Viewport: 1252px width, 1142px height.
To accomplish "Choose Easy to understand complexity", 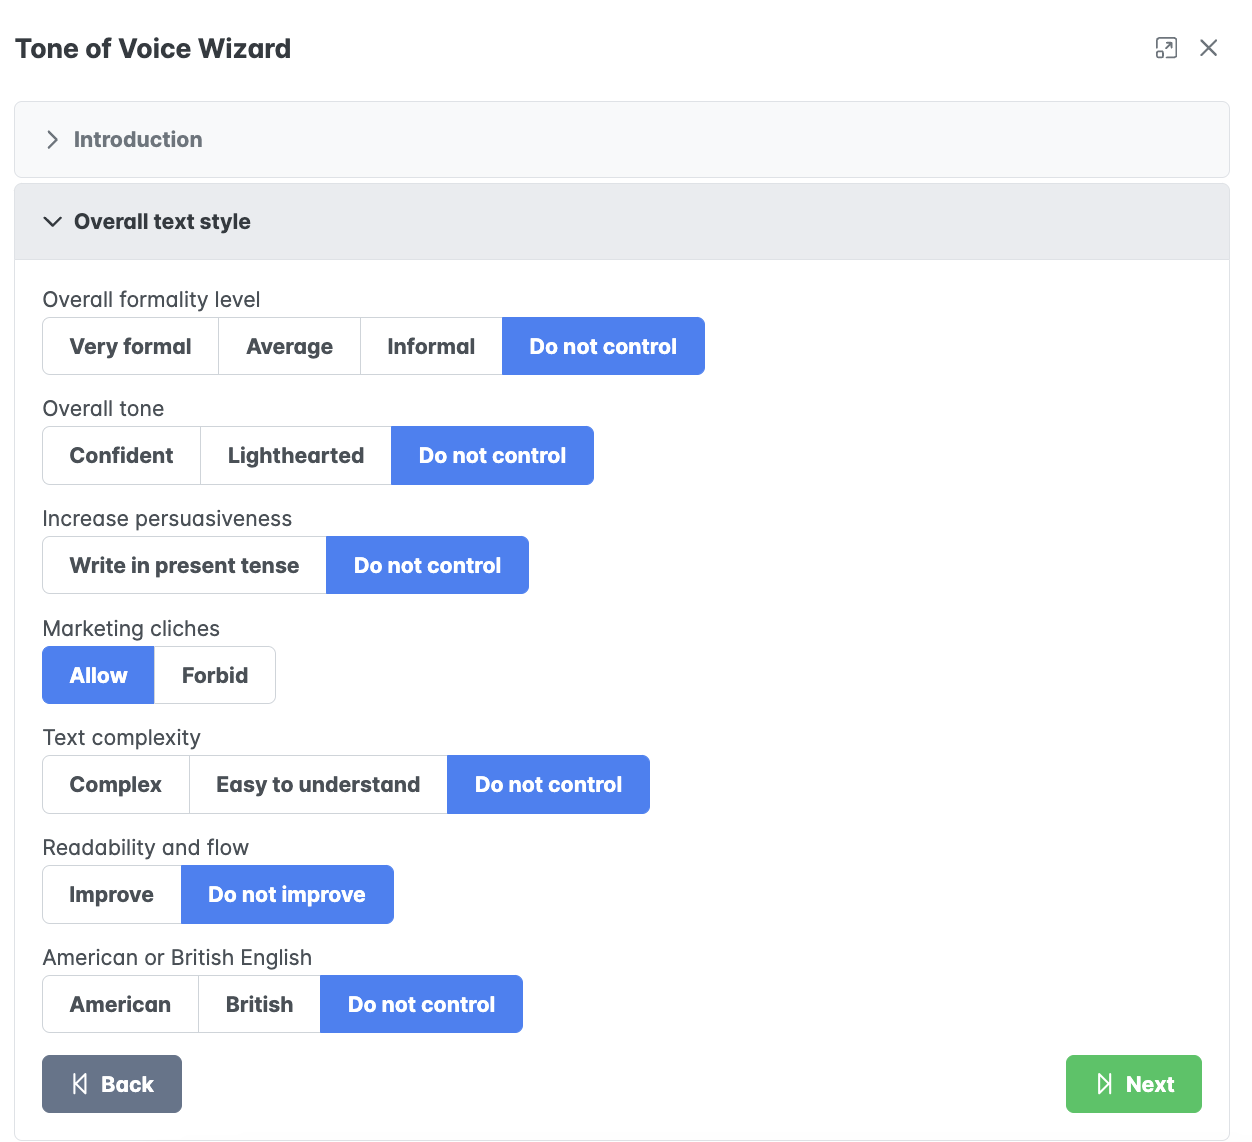I will point(318,785).
